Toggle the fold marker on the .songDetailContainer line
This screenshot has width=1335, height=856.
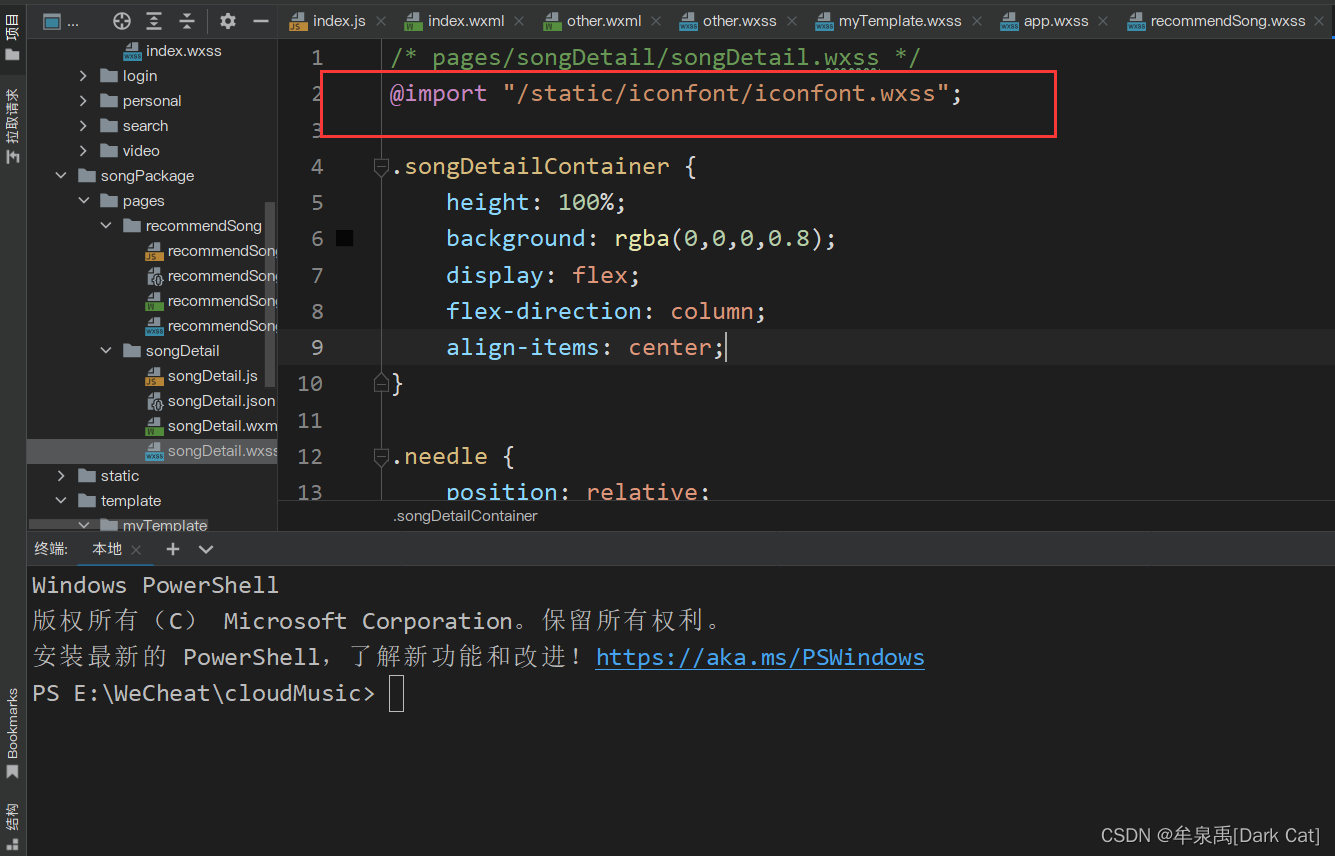coord(381,167)
